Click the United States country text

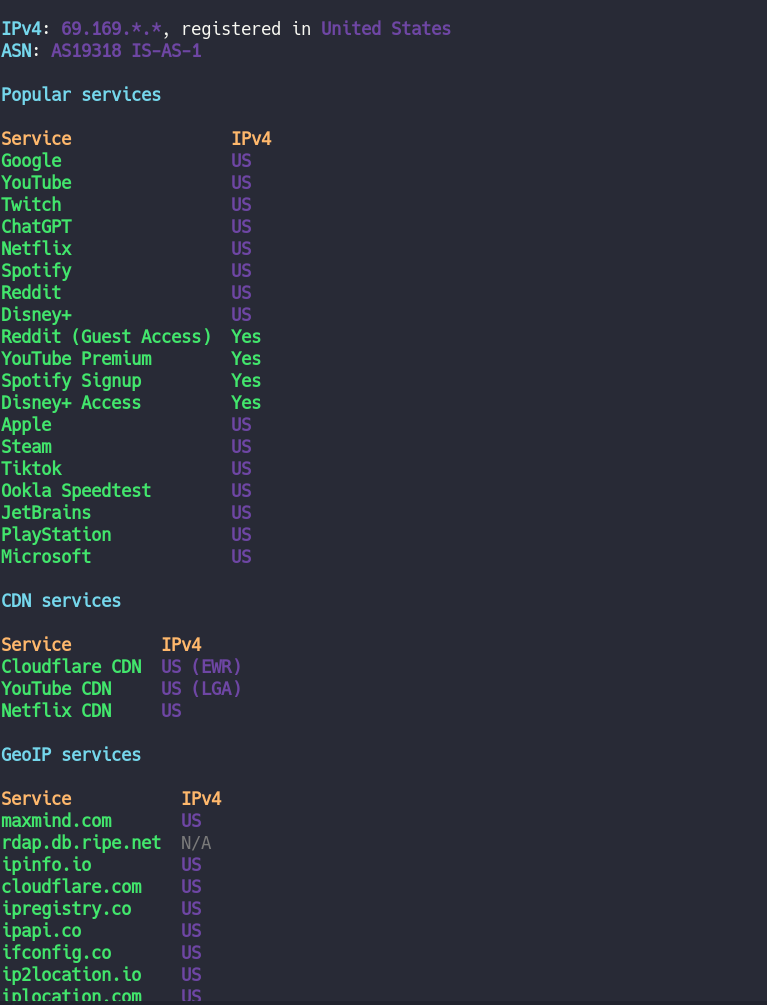[386, 29]
